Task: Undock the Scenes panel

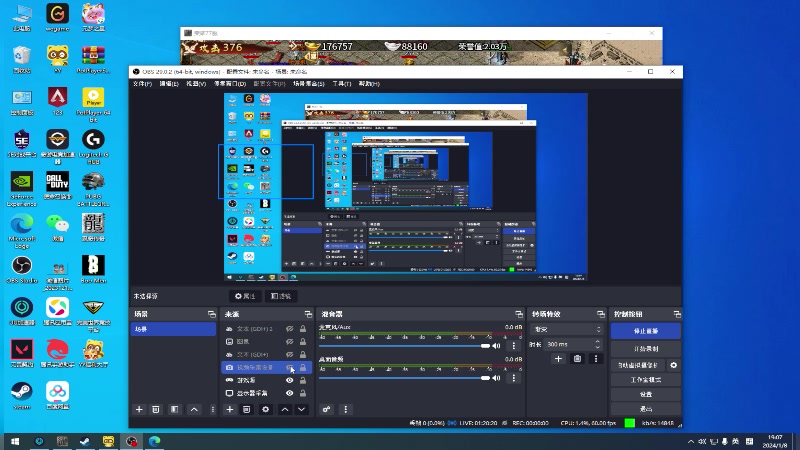Action: 212,314
